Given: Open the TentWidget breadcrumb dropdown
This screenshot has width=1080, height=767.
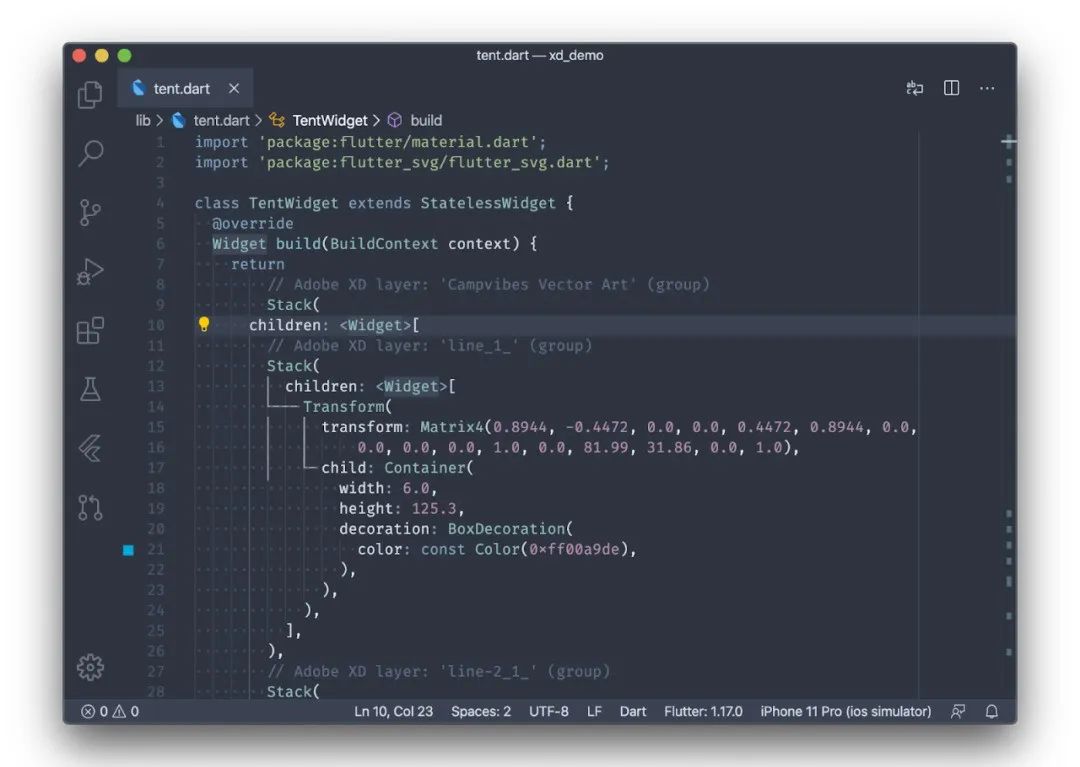Looking at the screenshot, I should (330, 120).
